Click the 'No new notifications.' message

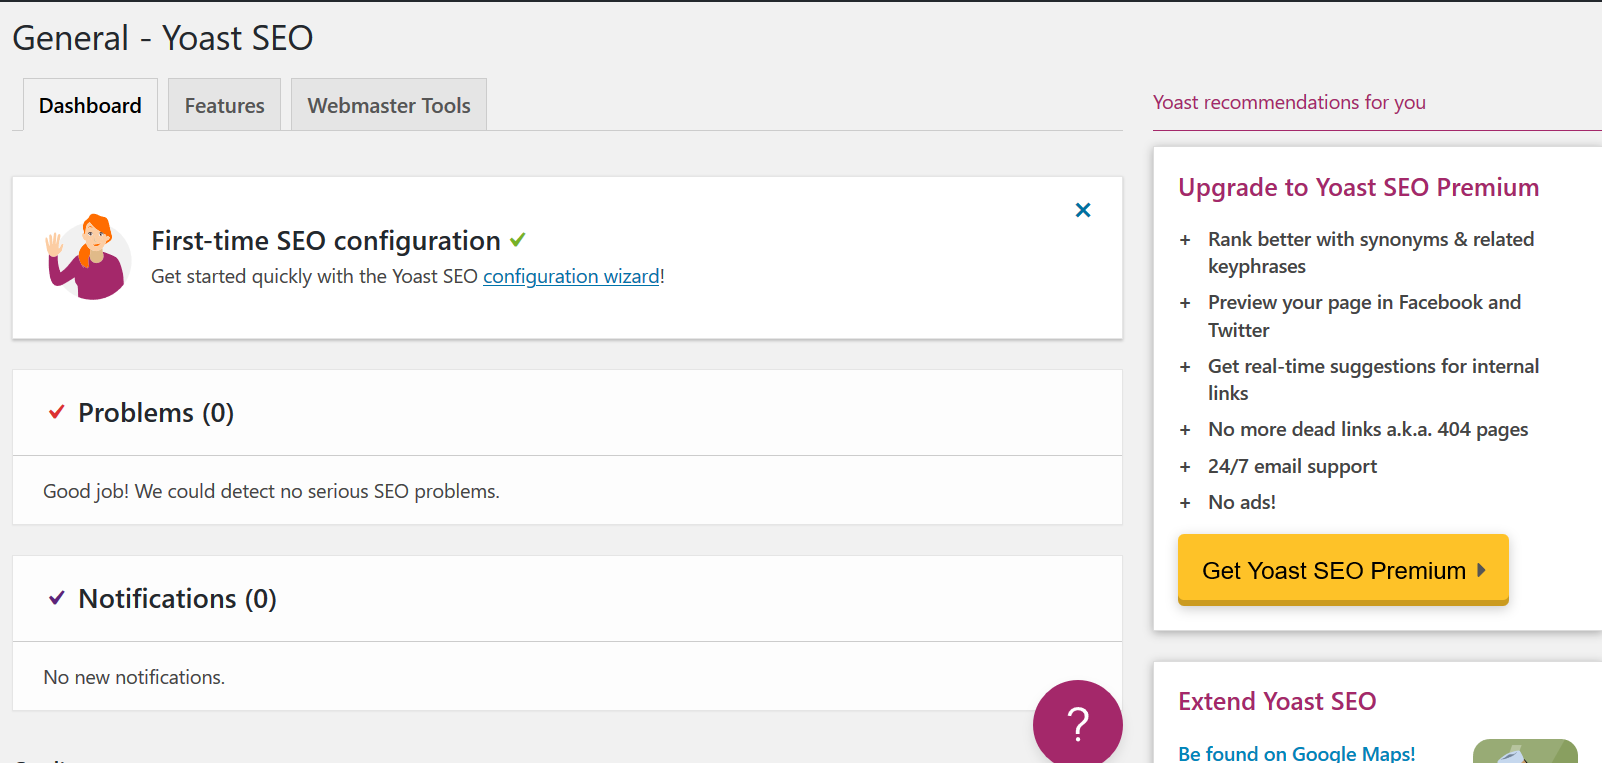point(134,677)
